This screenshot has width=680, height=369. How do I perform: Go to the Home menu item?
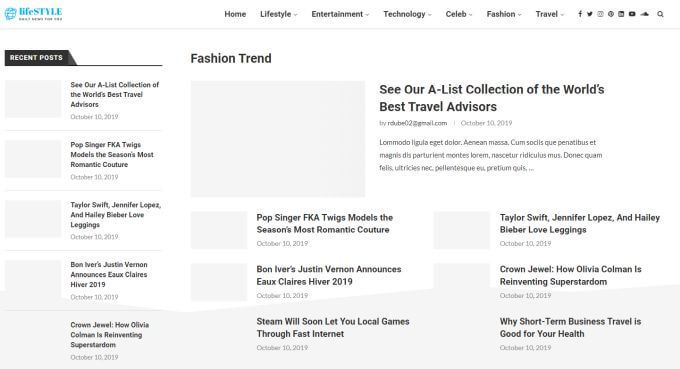point(235,14)
